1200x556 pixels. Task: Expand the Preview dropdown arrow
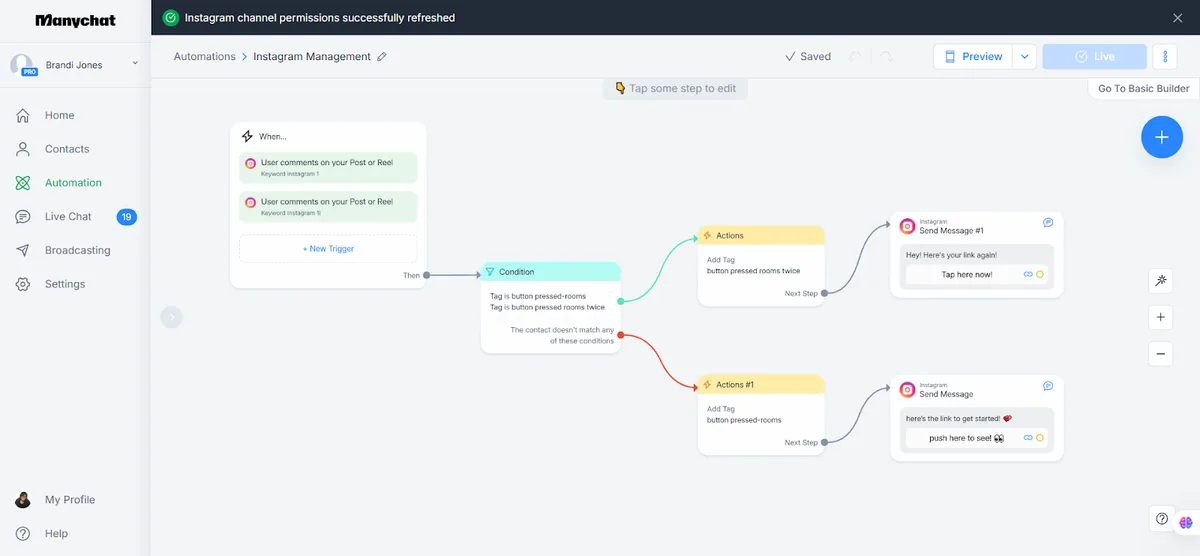tap(1024, 57)
